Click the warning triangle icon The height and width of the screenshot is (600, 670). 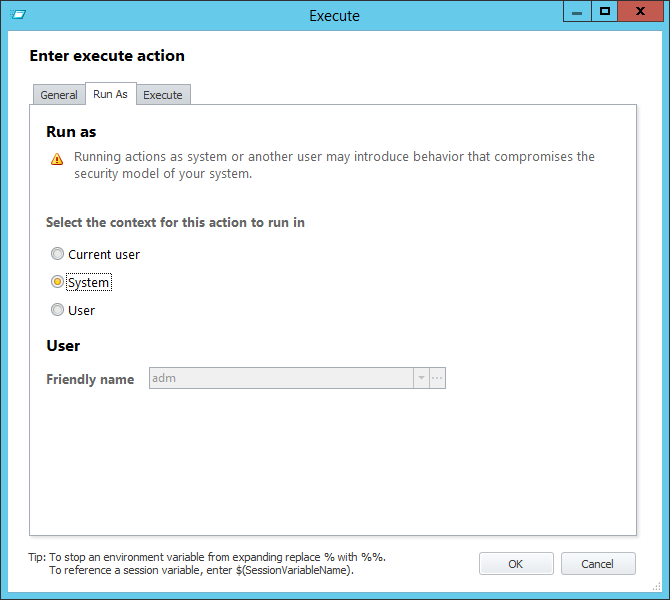[57, 158]
